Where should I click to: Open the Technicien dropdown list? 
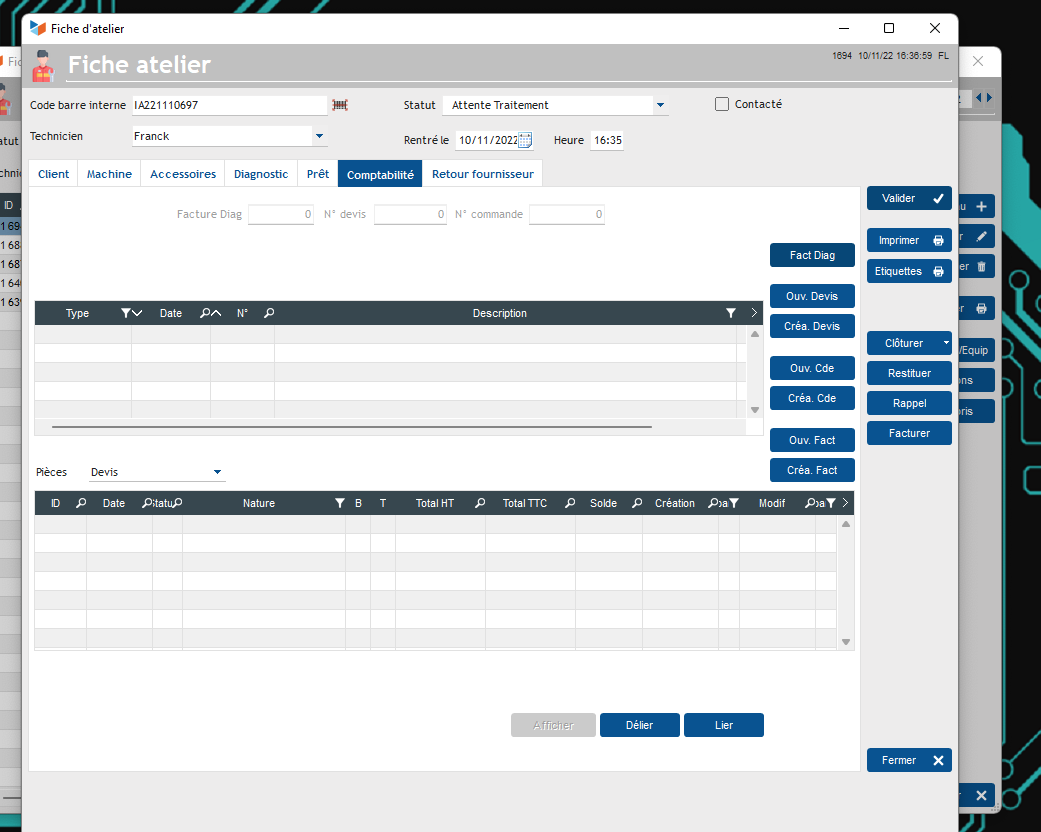319,136
